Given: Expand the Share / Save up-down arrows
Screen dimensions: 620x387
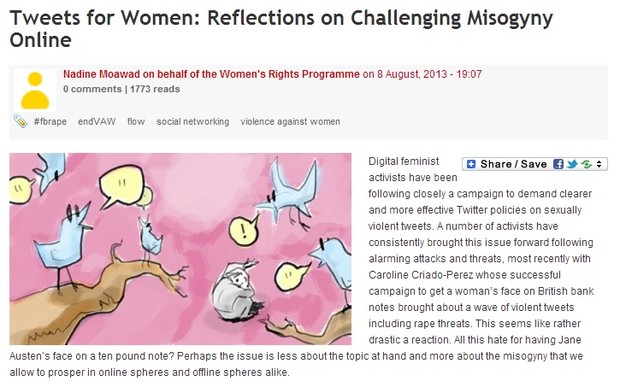Looking at the screenshot, I should click(599, 164).
